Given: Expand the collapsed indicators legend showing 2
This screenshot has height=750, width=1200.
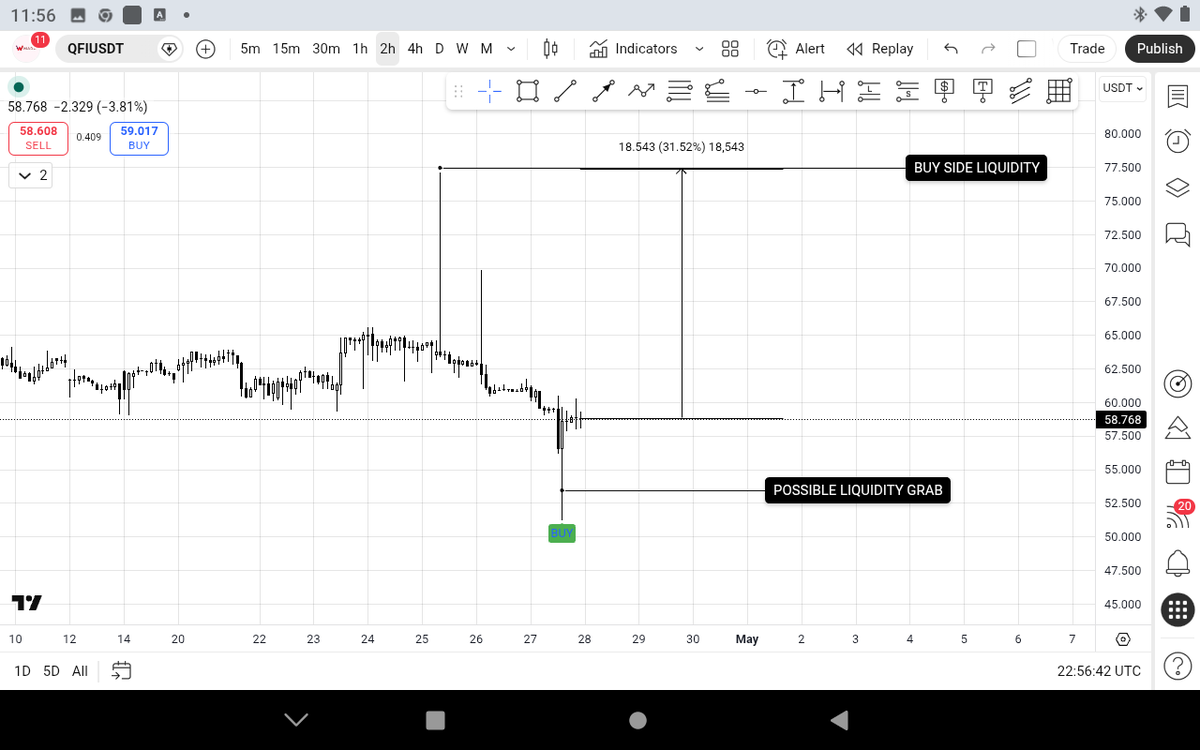Looking at the screenshot, I should point(32,176).
